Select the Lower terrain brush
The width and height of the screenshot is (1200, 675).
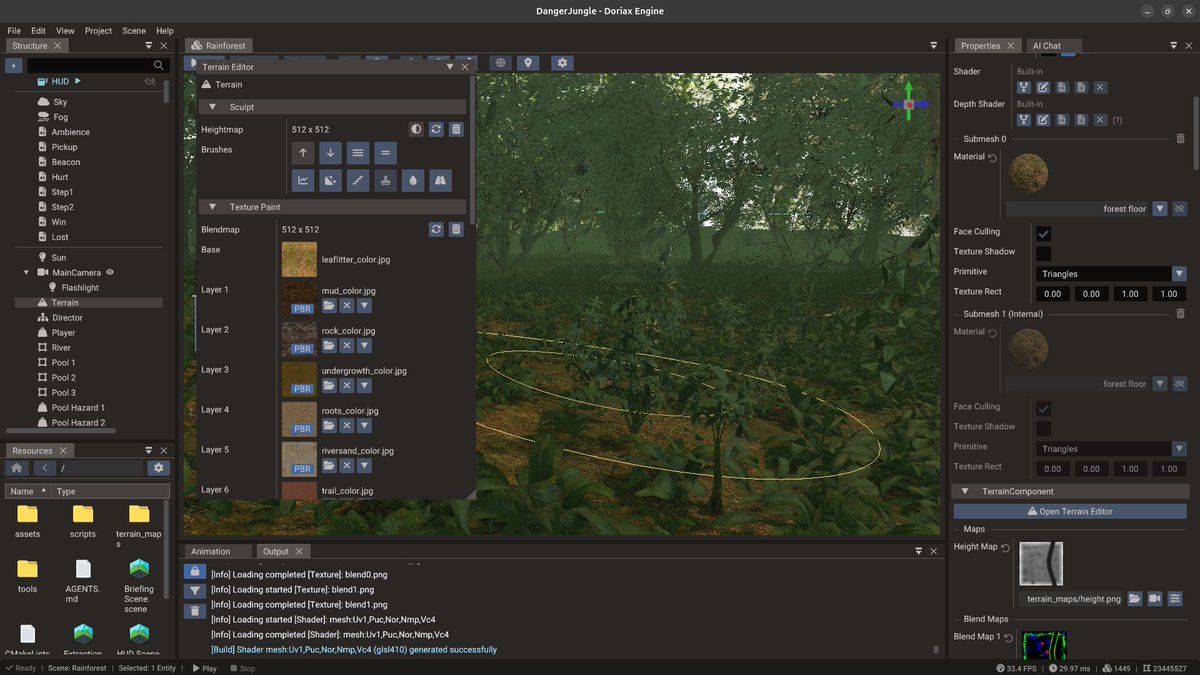click(331, 153)
